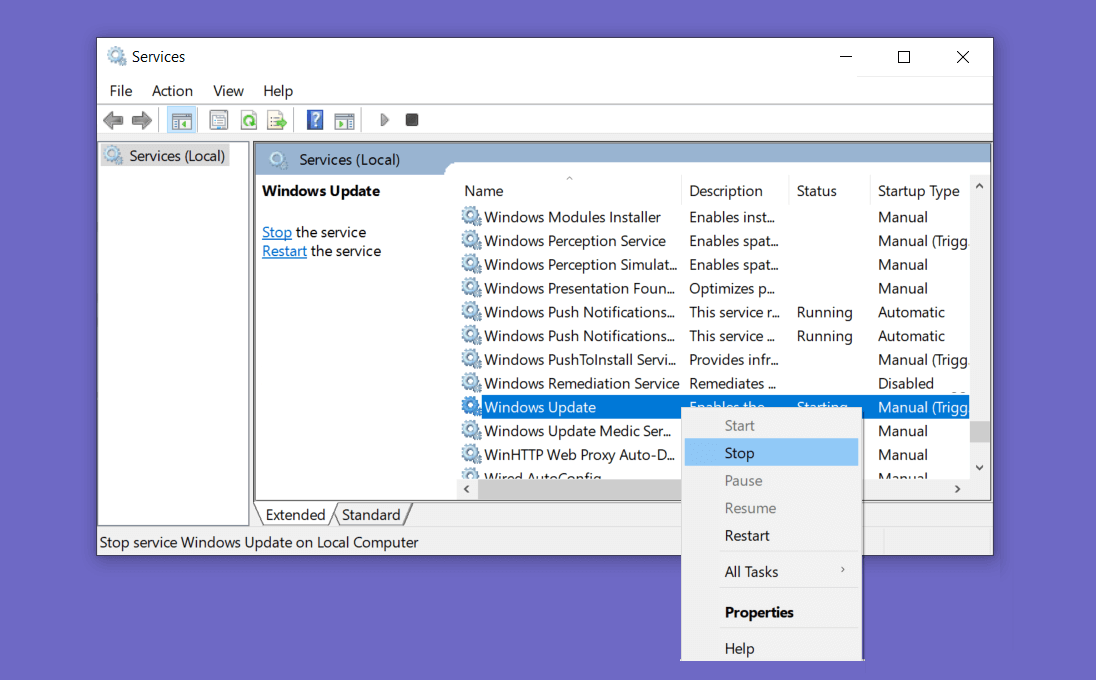Click the gear icon for Windows Modules Installer
This screenshot has width=1096, height=680.
click(x=472, y=217)
